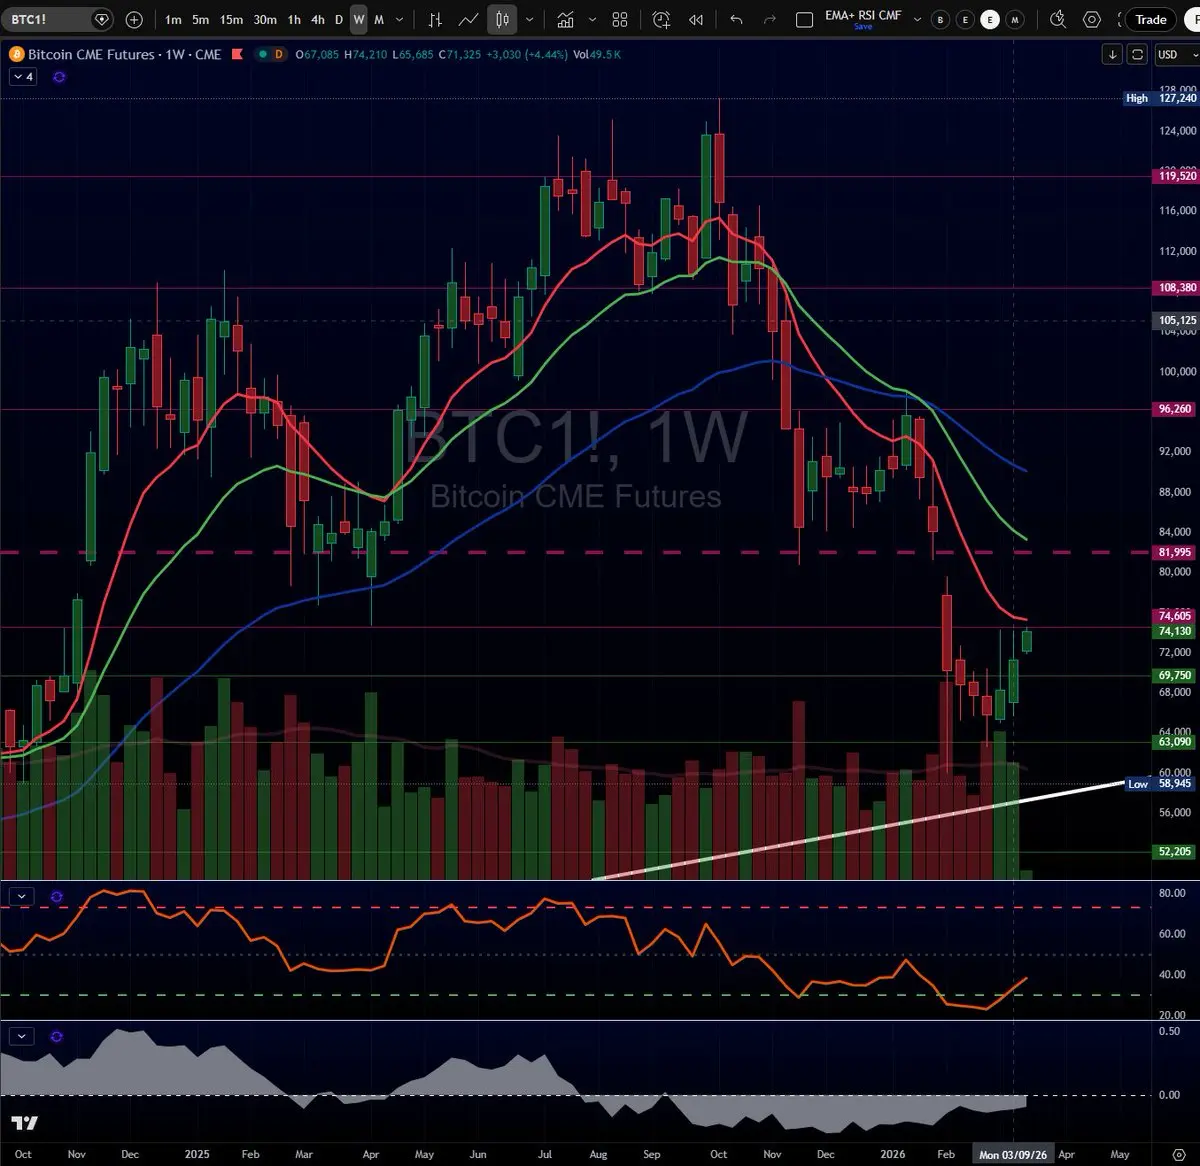This screenshot has height=1166, width=1200.
Task: Select the 30m timeframe
Action: [x=265, y=19]
